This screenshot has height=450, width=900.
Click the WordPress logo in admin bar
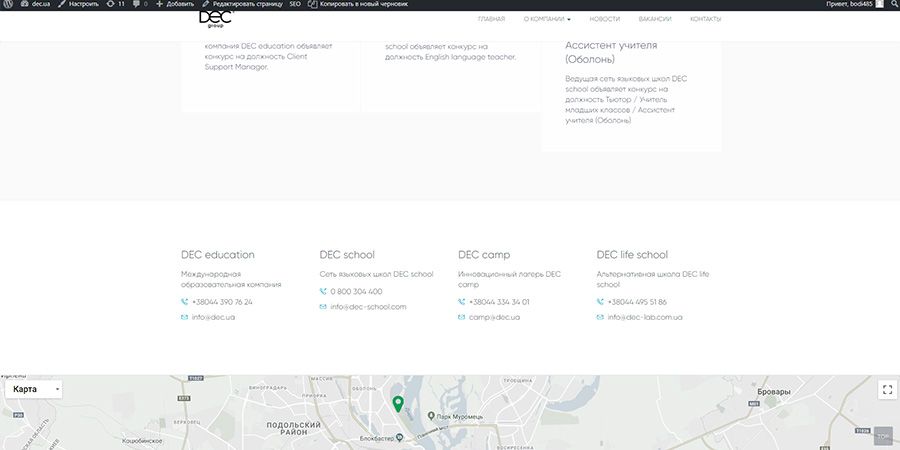(8, 5)
